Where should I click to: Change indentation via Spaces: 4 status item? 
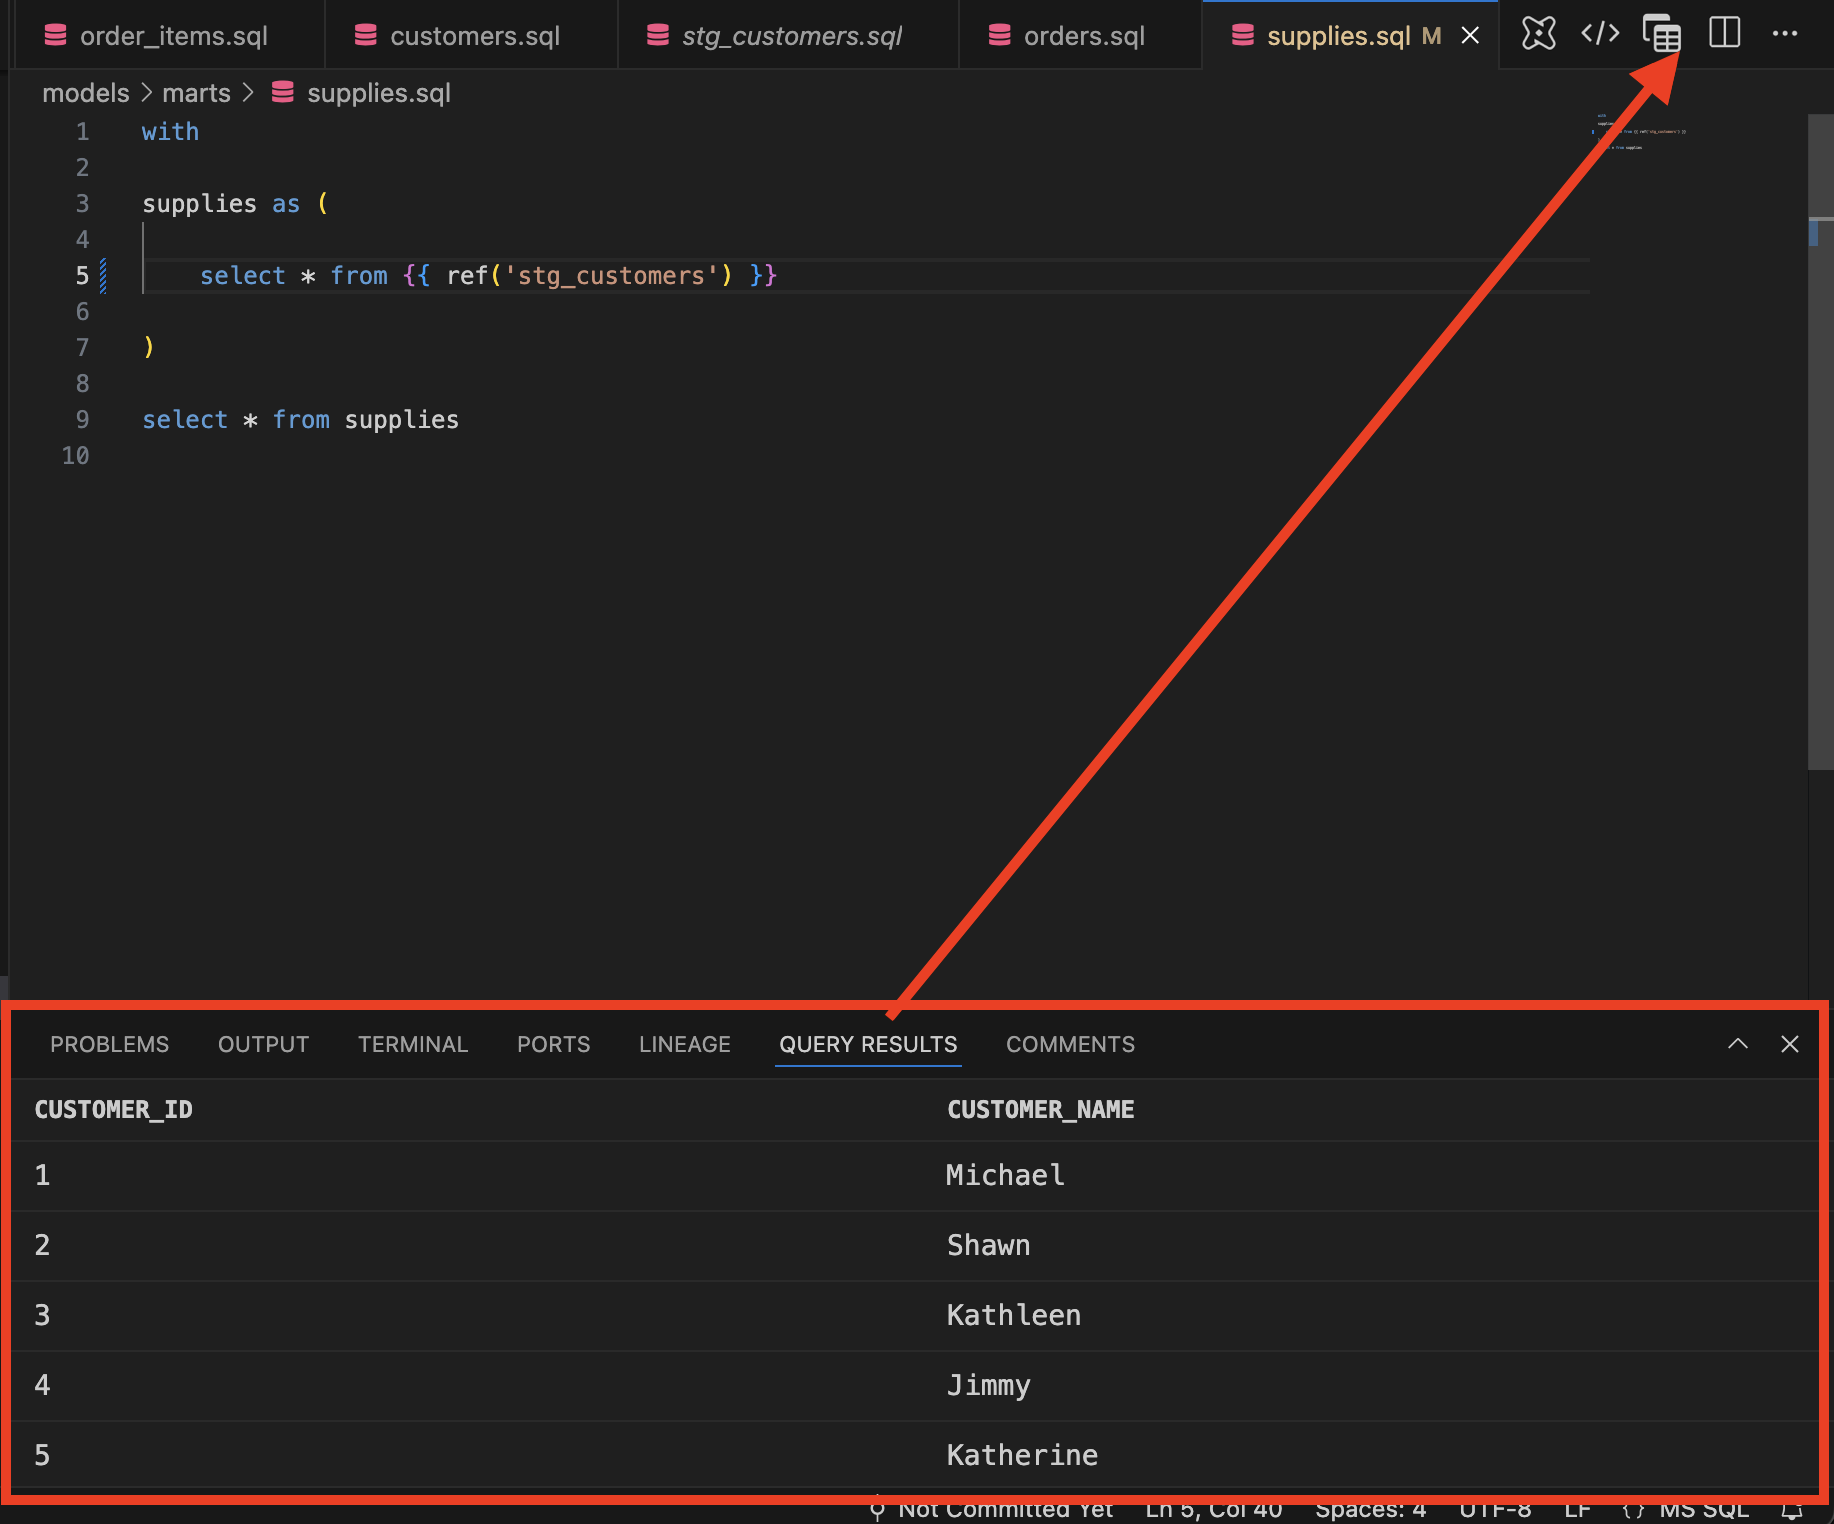(1370, 1509)
